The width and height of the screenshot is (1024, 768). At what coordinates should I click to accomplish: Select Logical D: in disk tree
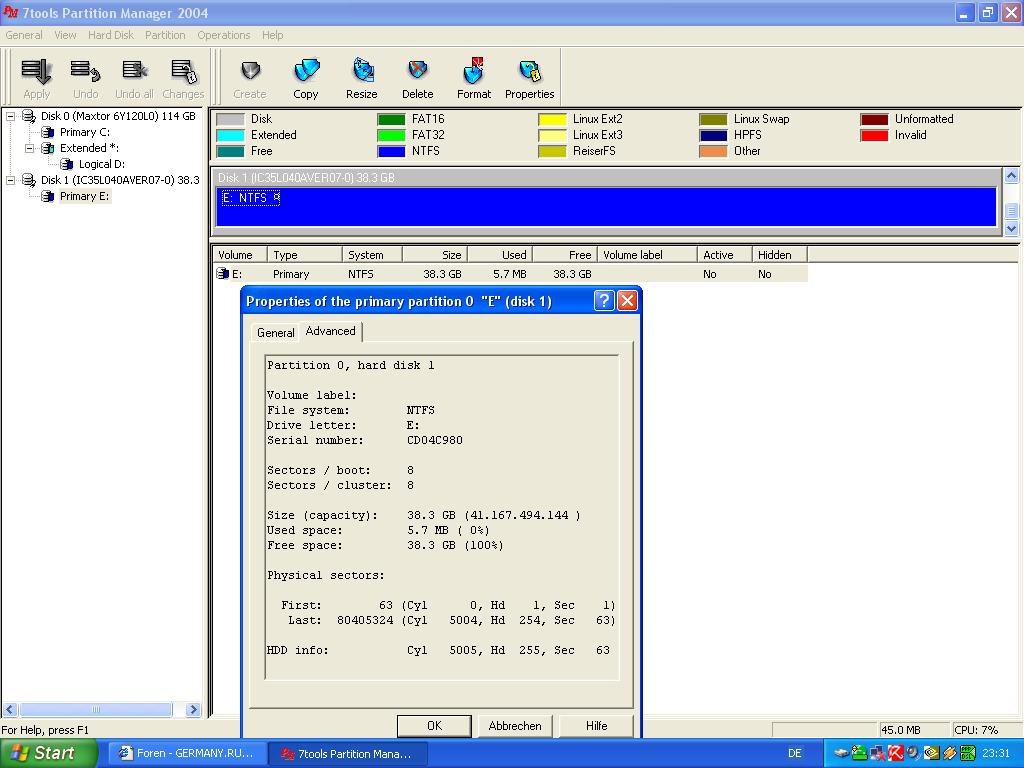coord(102,164)
